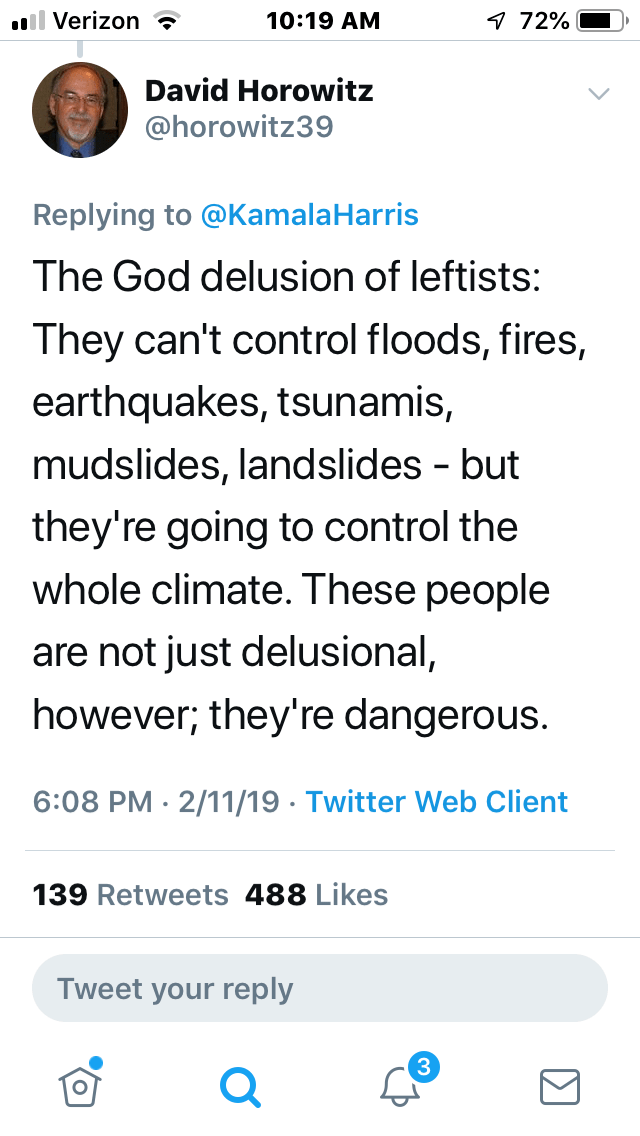View the 139 Retweets list
Viewport: 640px width, 1136px height.
coord(131,894)
